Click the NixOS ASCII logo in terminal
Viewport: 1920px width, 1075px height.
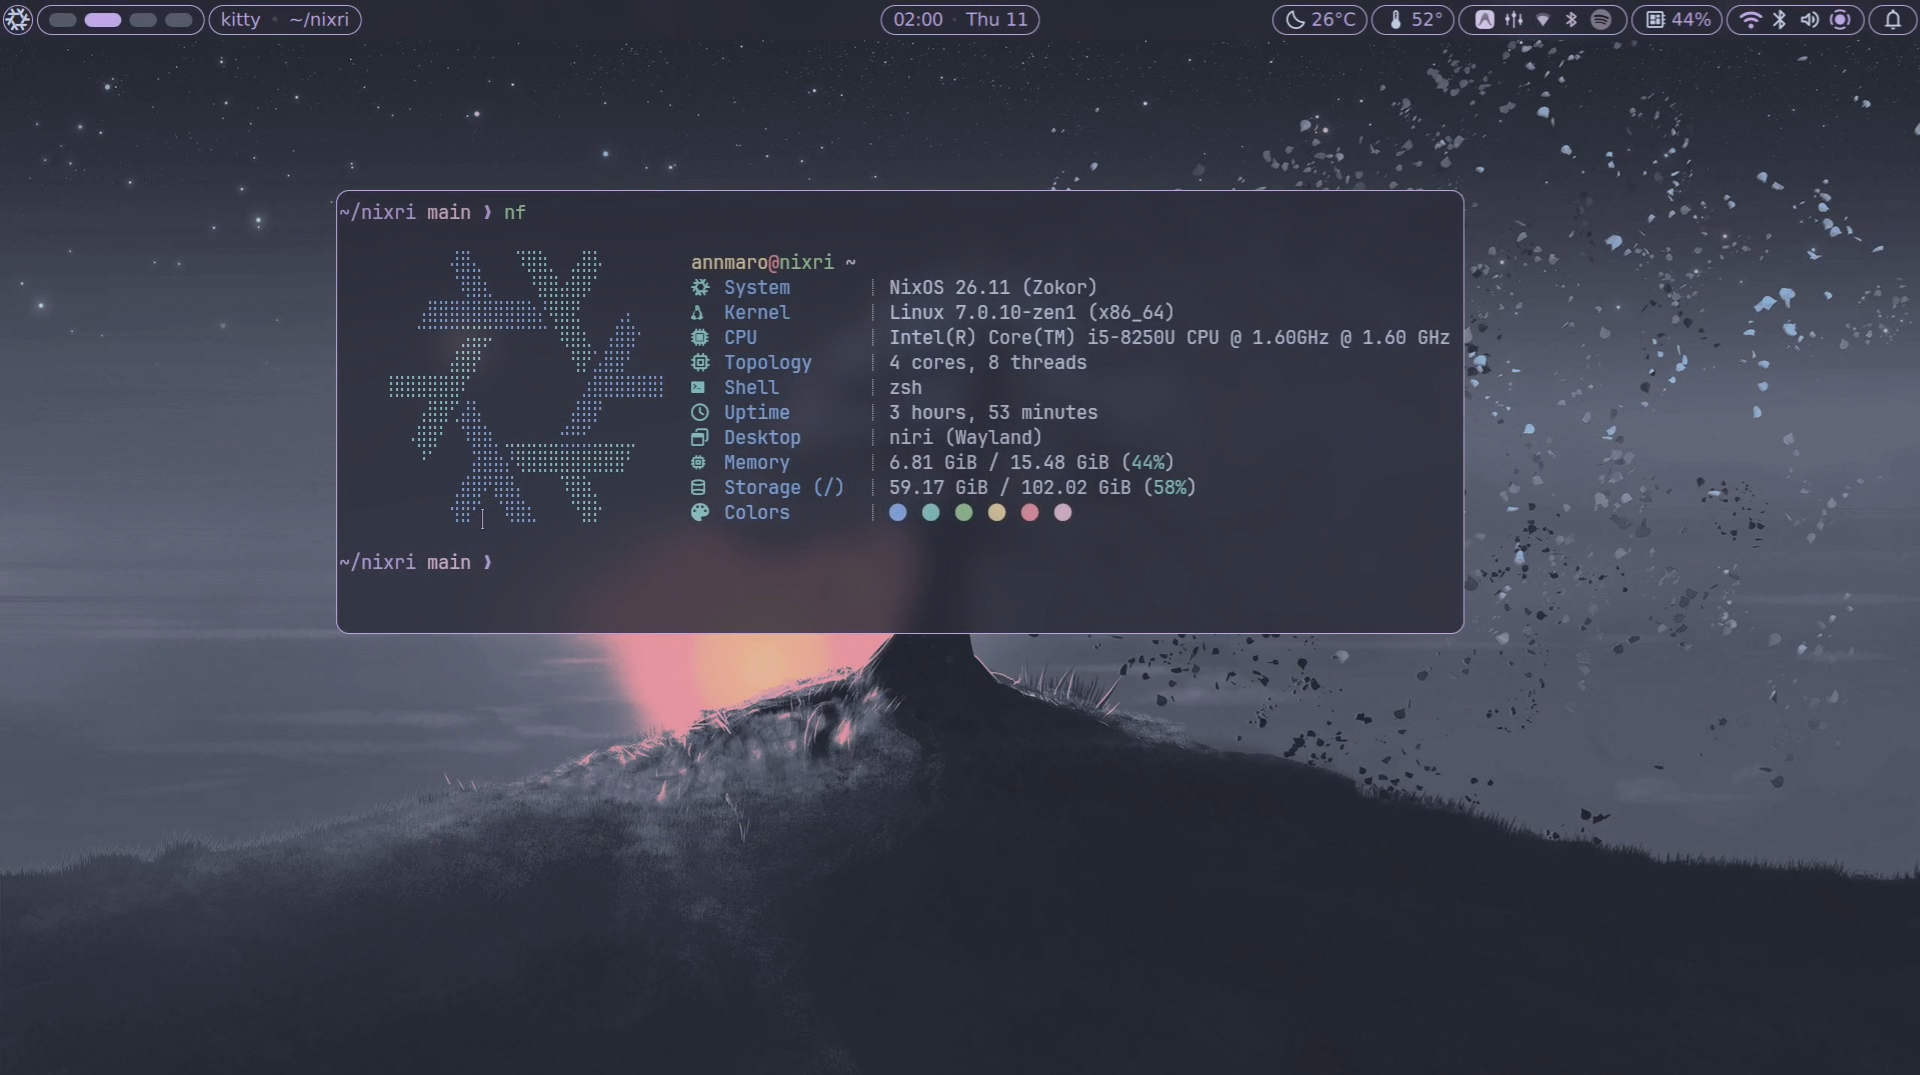click(x=526, y=387)
